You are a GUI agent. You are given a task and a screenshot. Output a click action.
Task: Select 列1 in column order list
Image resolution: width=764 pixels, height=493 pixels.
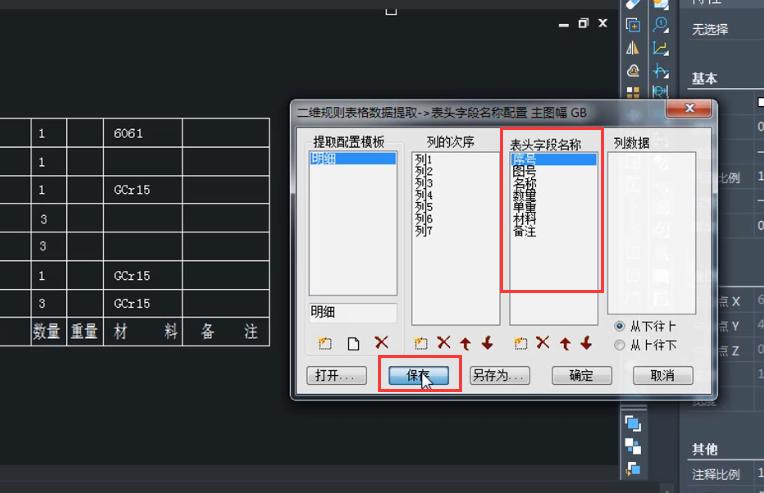(x=423, y=159)
